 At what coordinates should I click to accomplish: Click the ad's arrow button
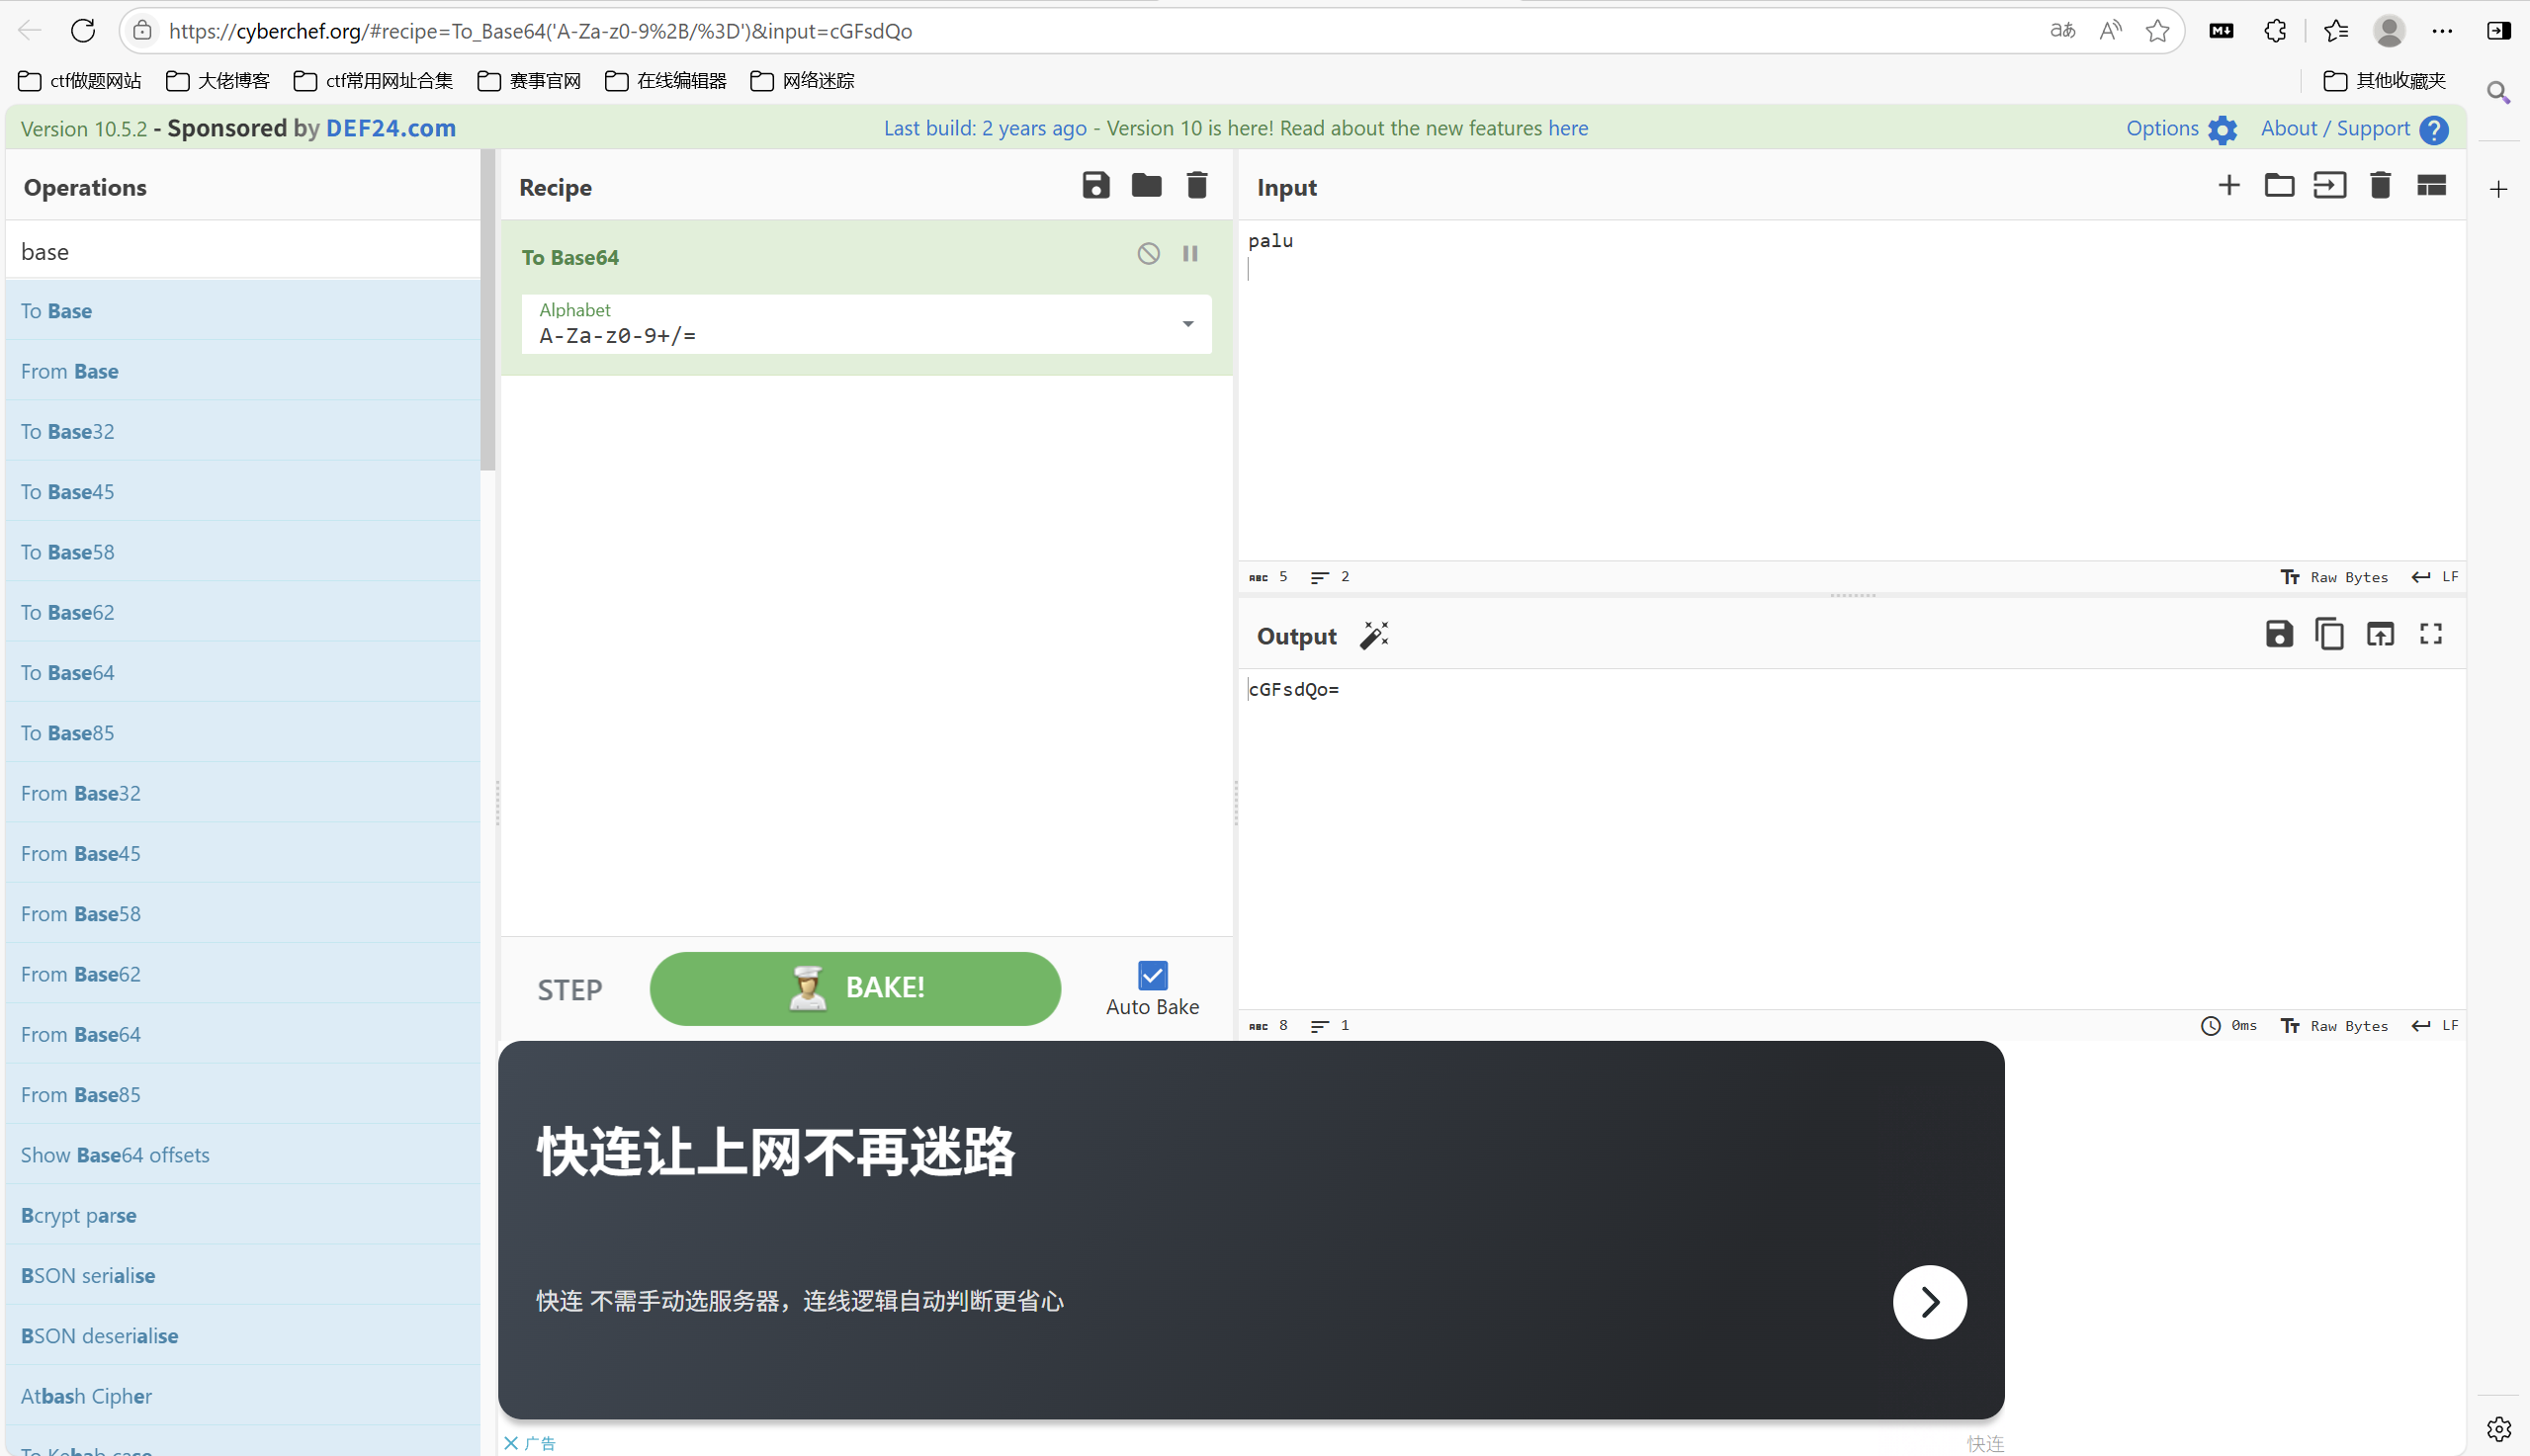[x=1929, y=1301]
